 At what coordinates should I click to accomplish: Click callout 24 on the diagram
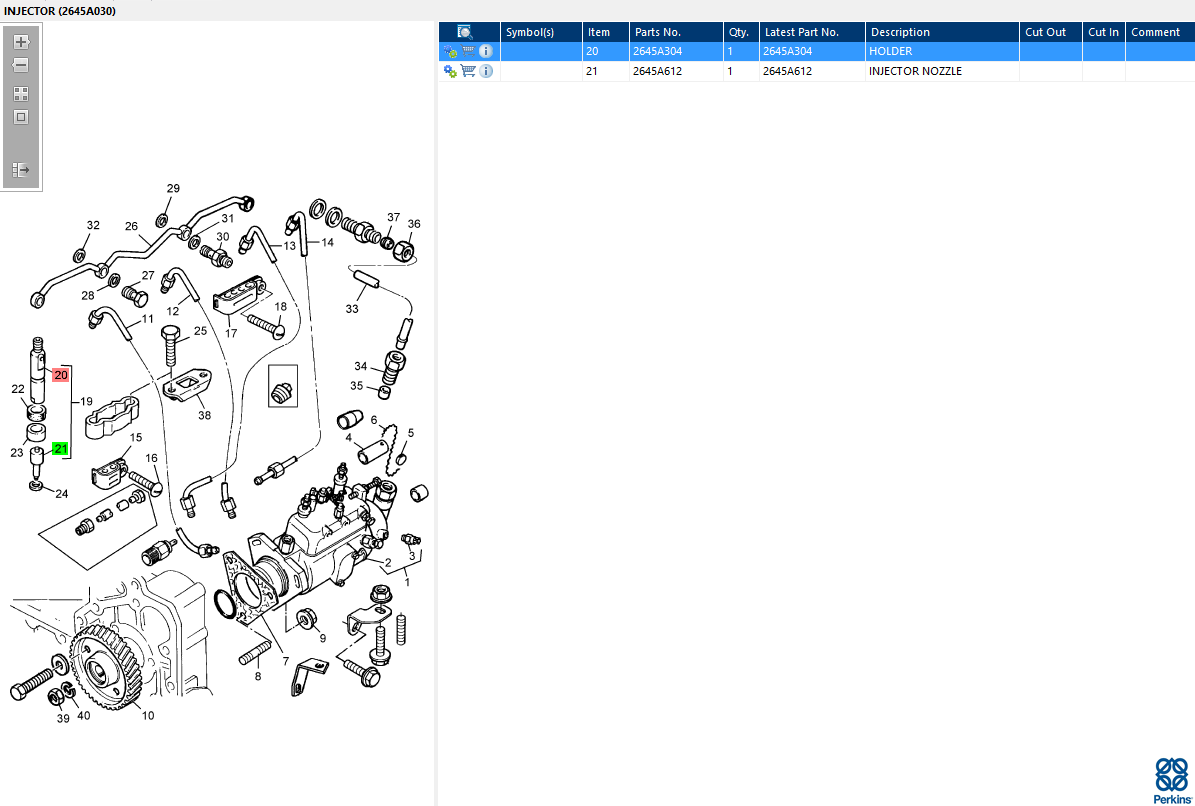coord(62,494)
